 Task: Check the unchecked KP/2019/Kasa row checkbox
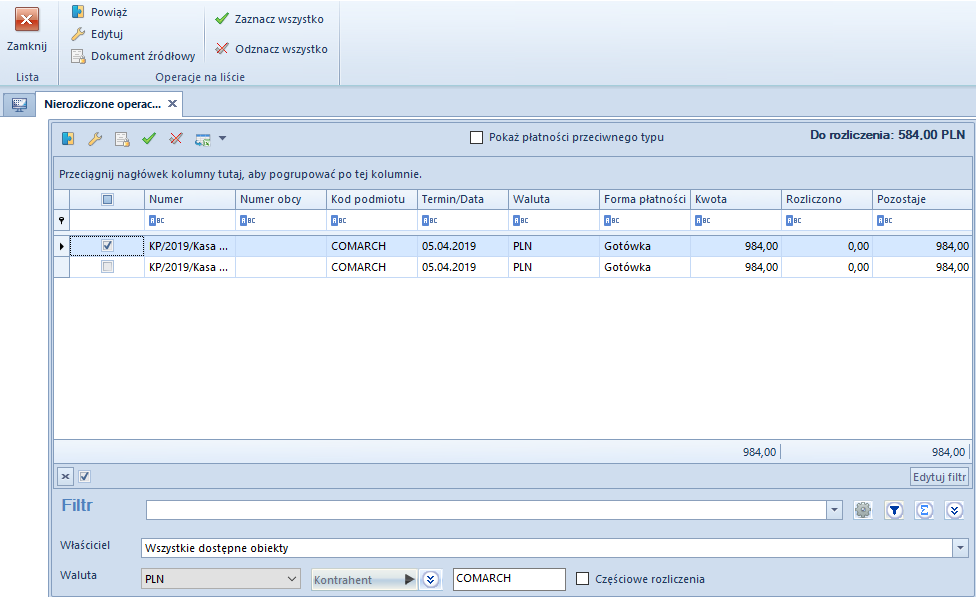(x=107, y=267)
